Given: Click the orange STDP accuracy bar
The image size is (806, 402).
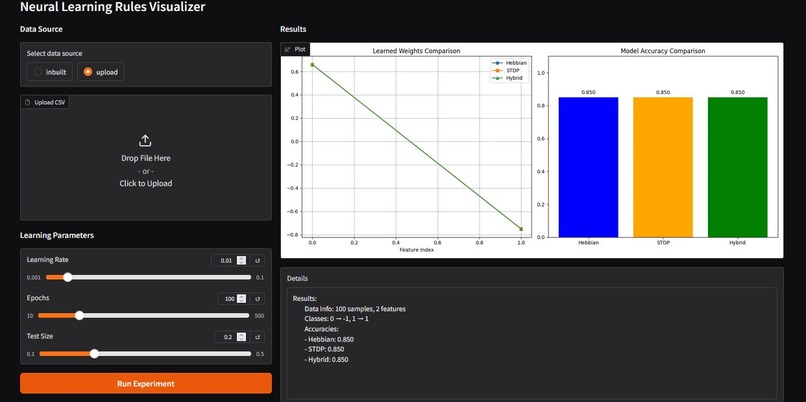Looking at the screenshot, I should (663, 167).
